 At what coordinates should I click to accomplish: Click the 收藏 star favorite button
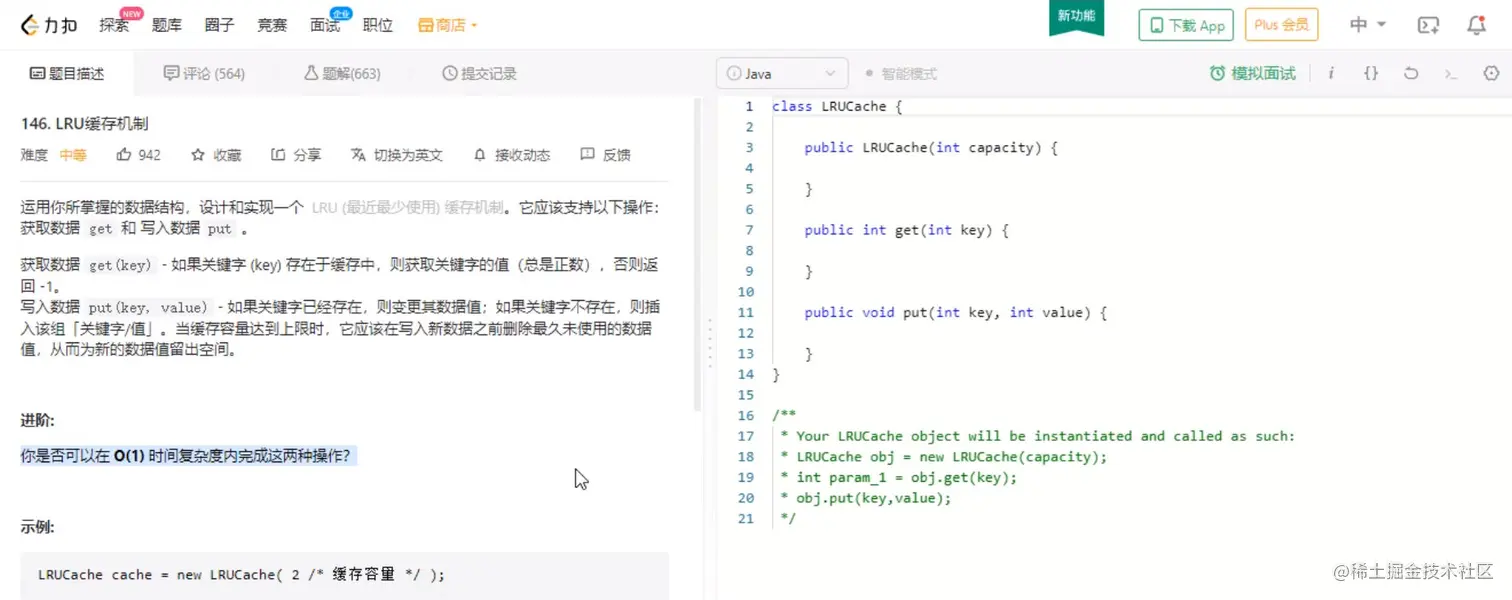click(216, 155)
